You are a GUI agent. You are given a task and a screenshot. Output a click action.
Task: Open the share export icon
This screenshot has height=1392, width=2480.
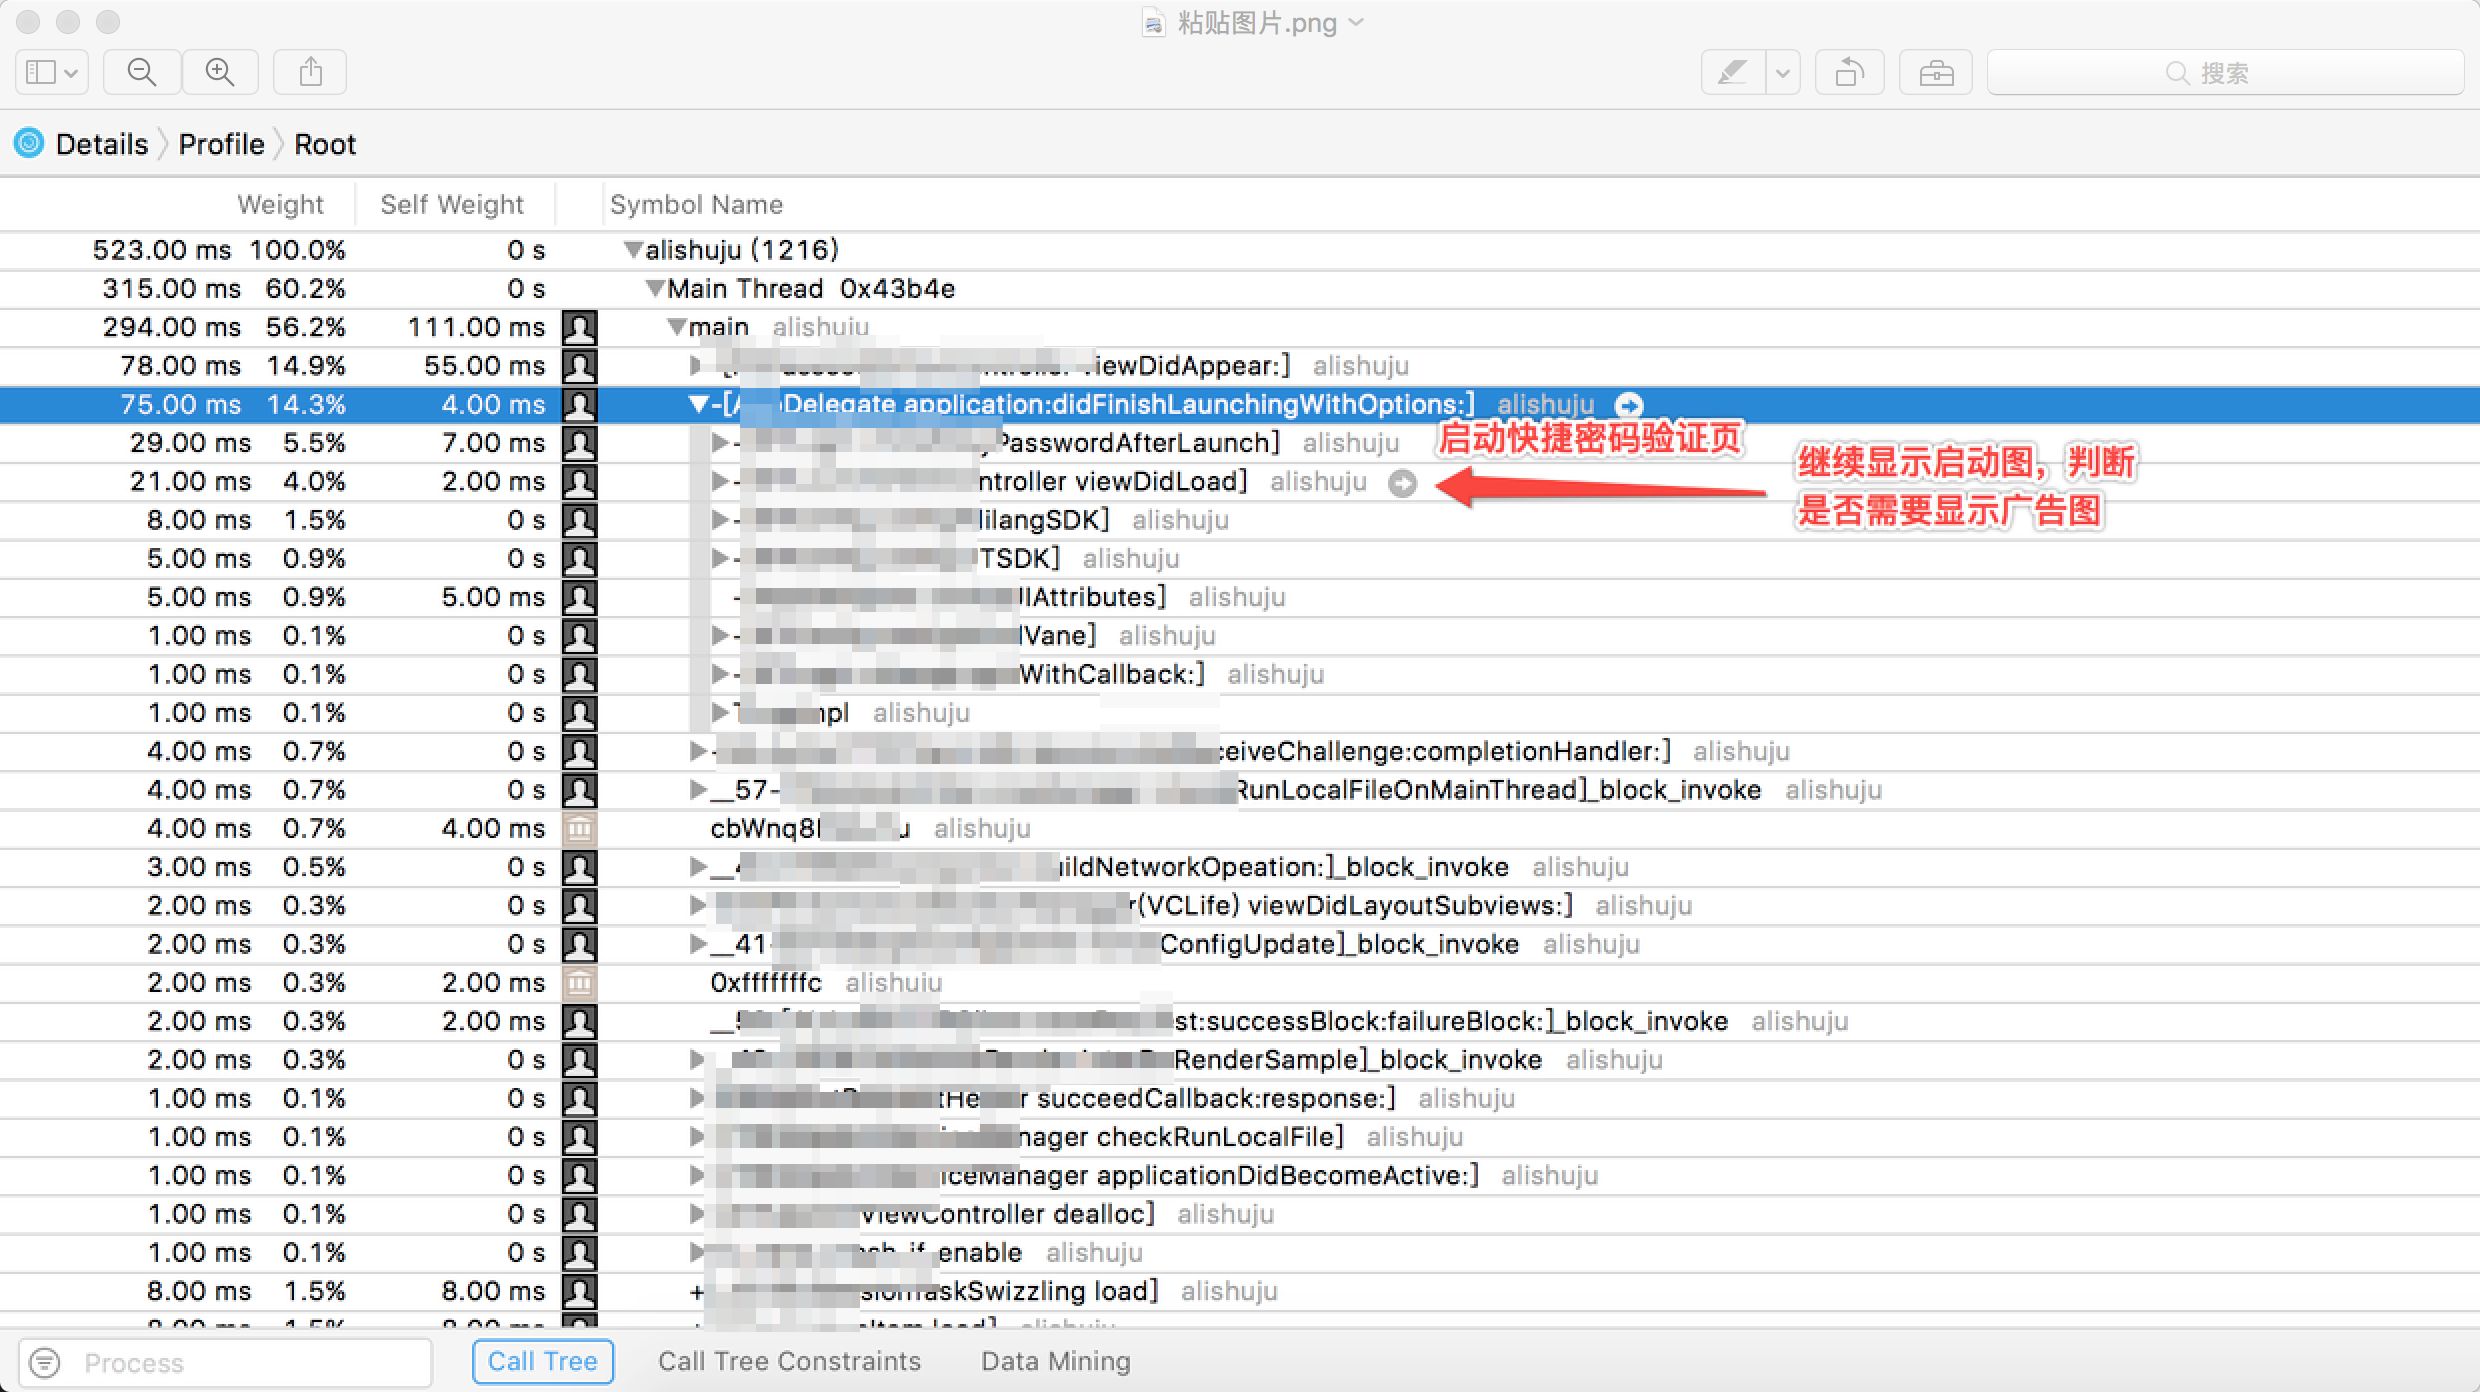point(311,72)
